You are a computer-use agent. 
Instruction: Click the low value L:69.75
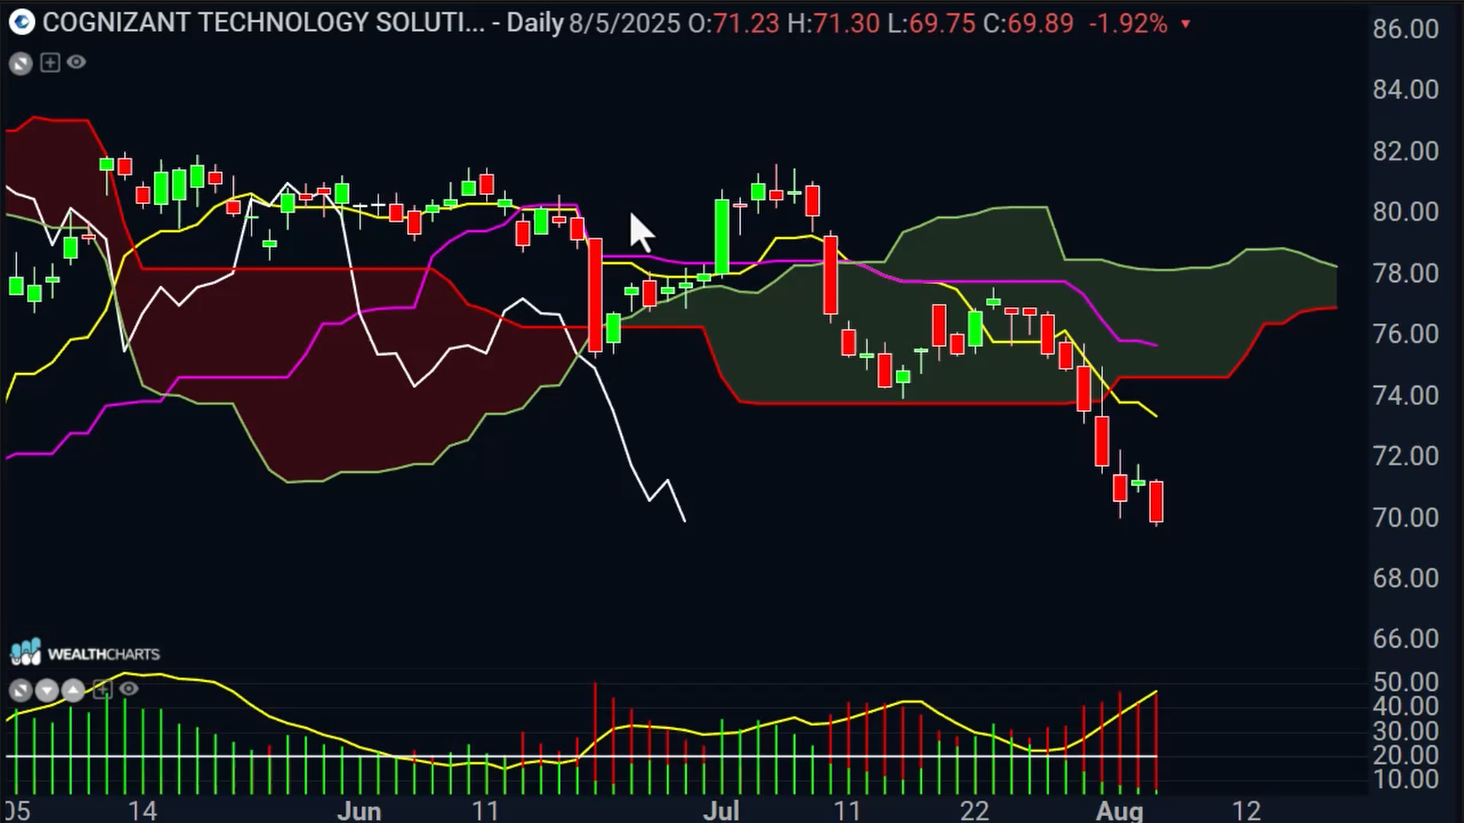click(x=930, y=23)
